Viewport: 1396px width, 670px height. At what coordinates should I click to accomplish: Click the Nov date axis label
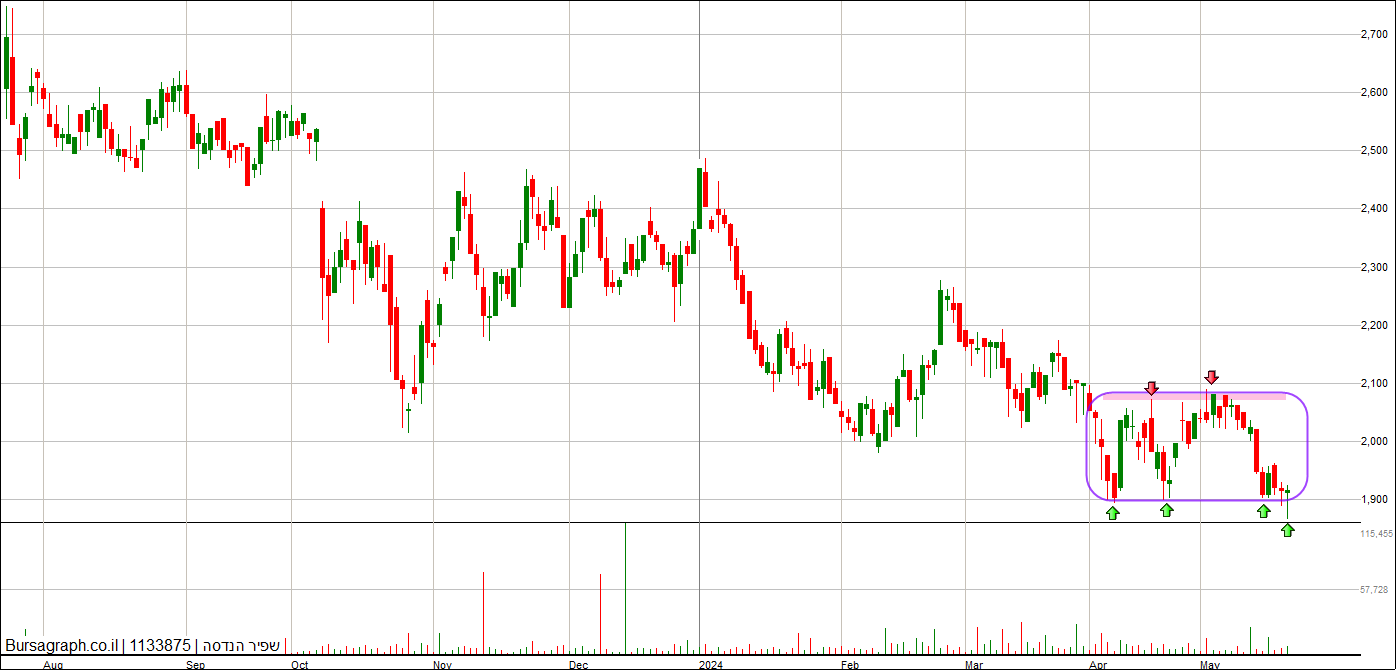pos(443,664)
